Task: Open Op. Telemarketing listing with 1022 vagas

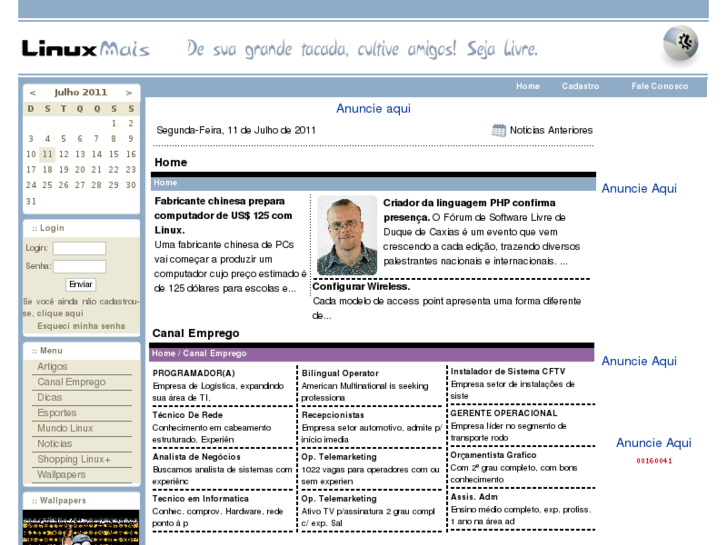Action: click(339, 457)
